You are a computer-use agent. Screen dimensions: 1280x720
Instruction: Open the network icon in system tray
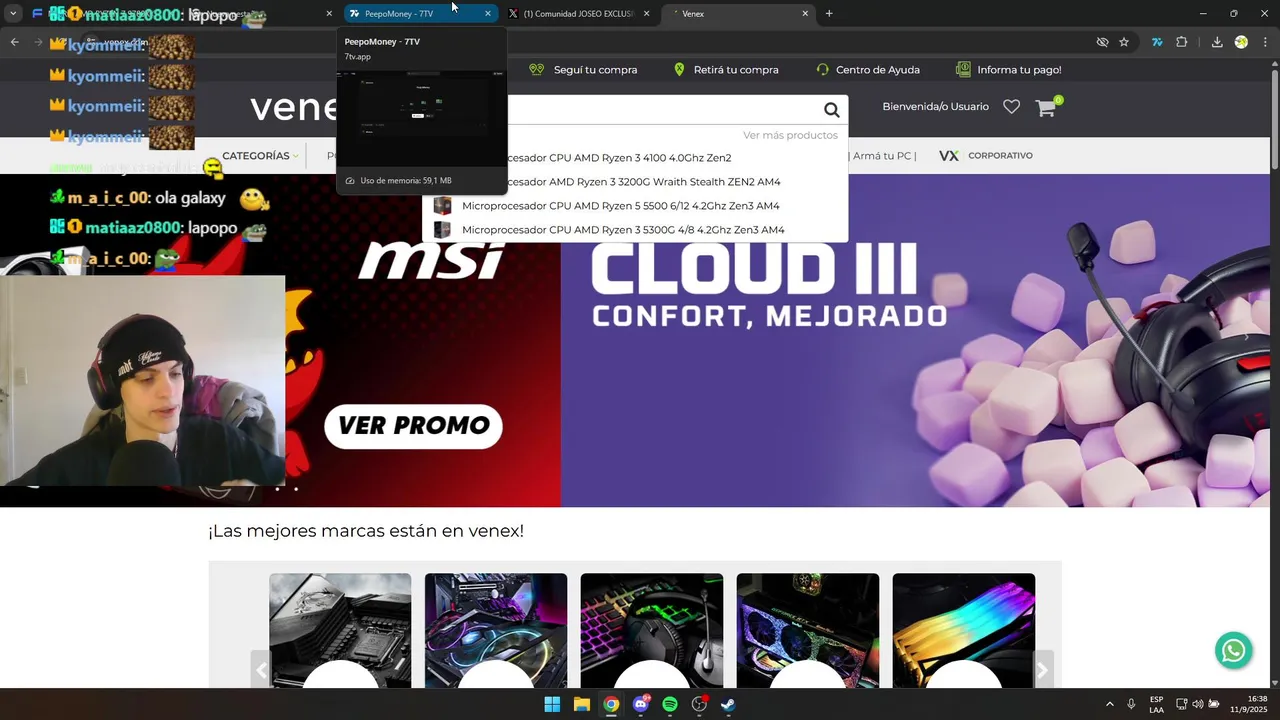(x=1181, y=704)
